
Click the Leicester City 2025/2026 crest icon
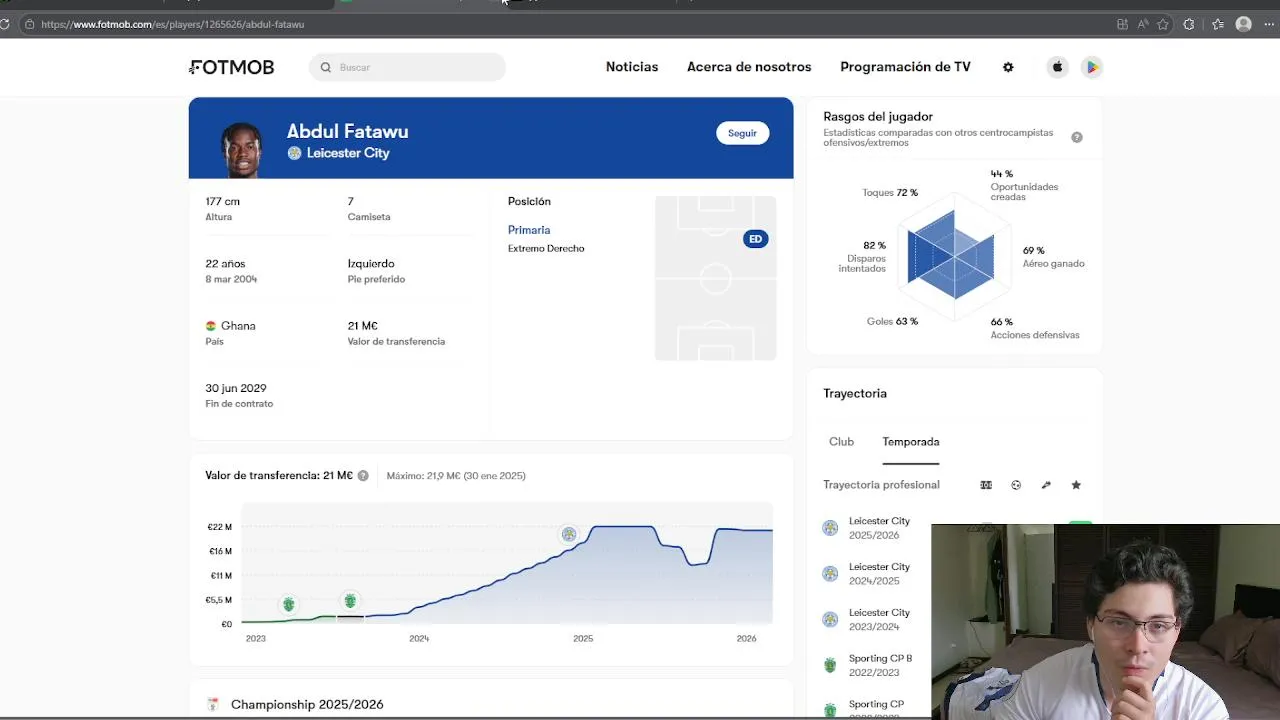coord(830,528)
